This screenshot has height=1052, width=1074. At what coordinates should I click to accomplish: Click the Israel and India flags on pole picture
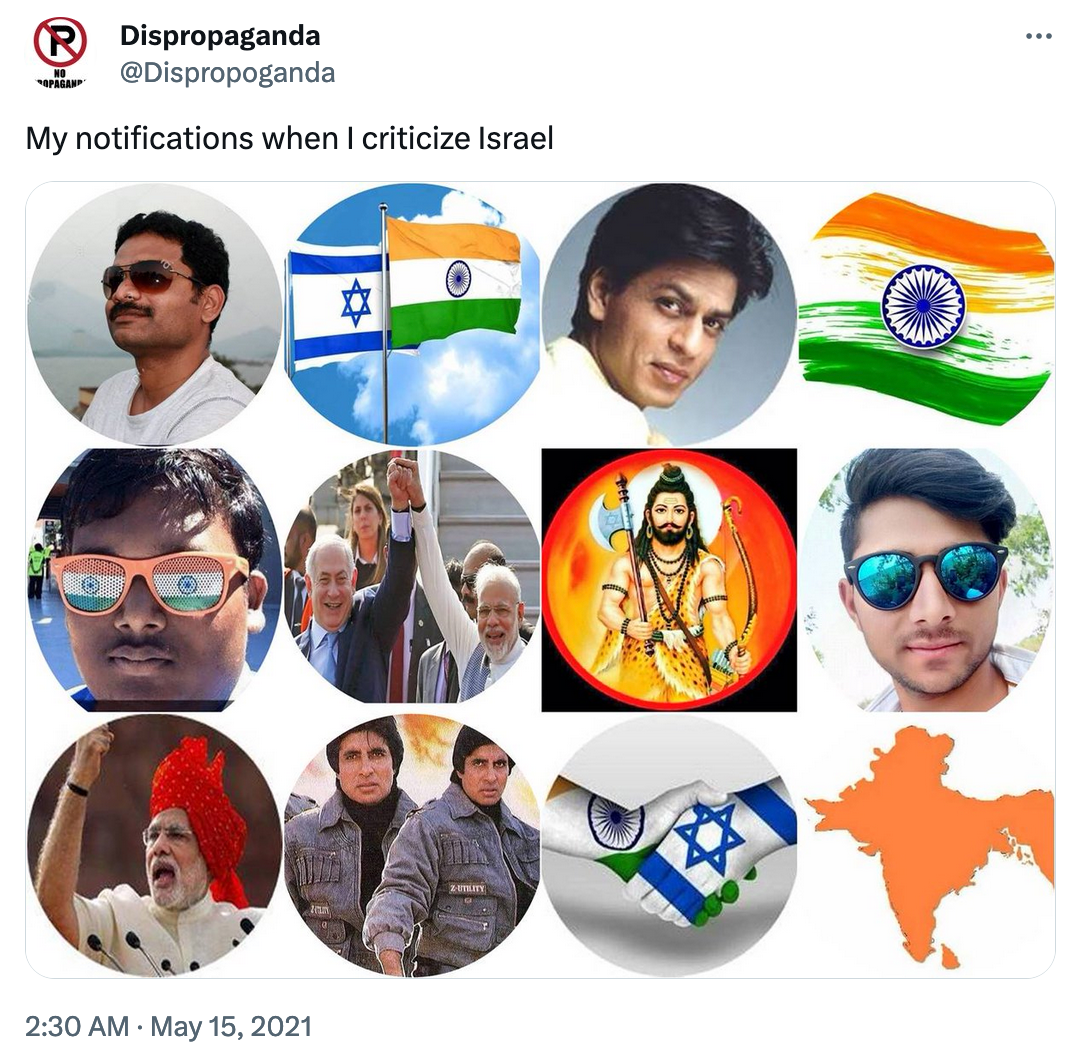point(412,314)
